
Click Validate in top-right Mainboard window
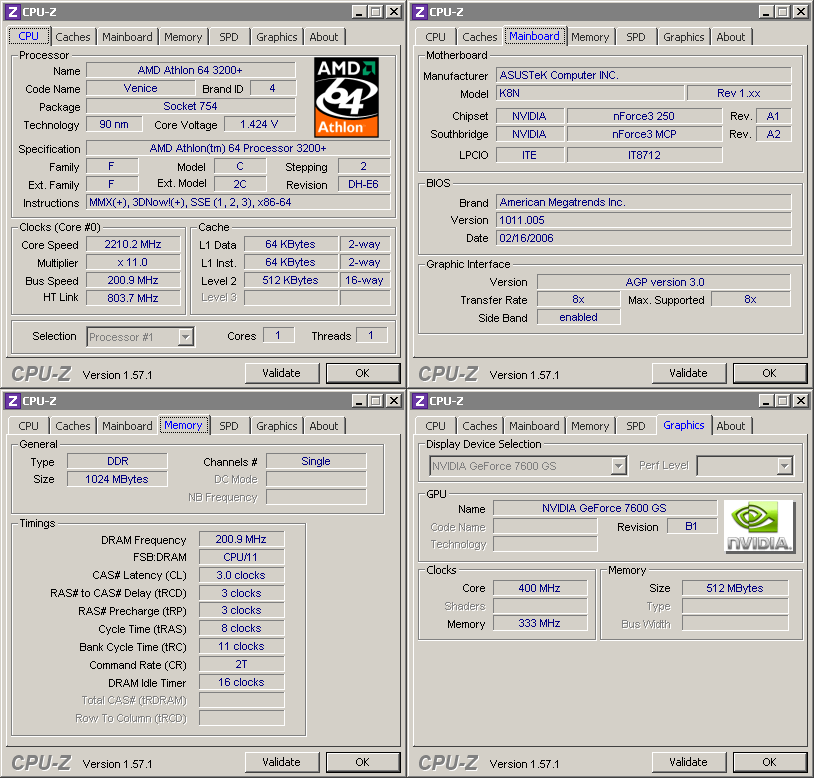tap(688, 373)
